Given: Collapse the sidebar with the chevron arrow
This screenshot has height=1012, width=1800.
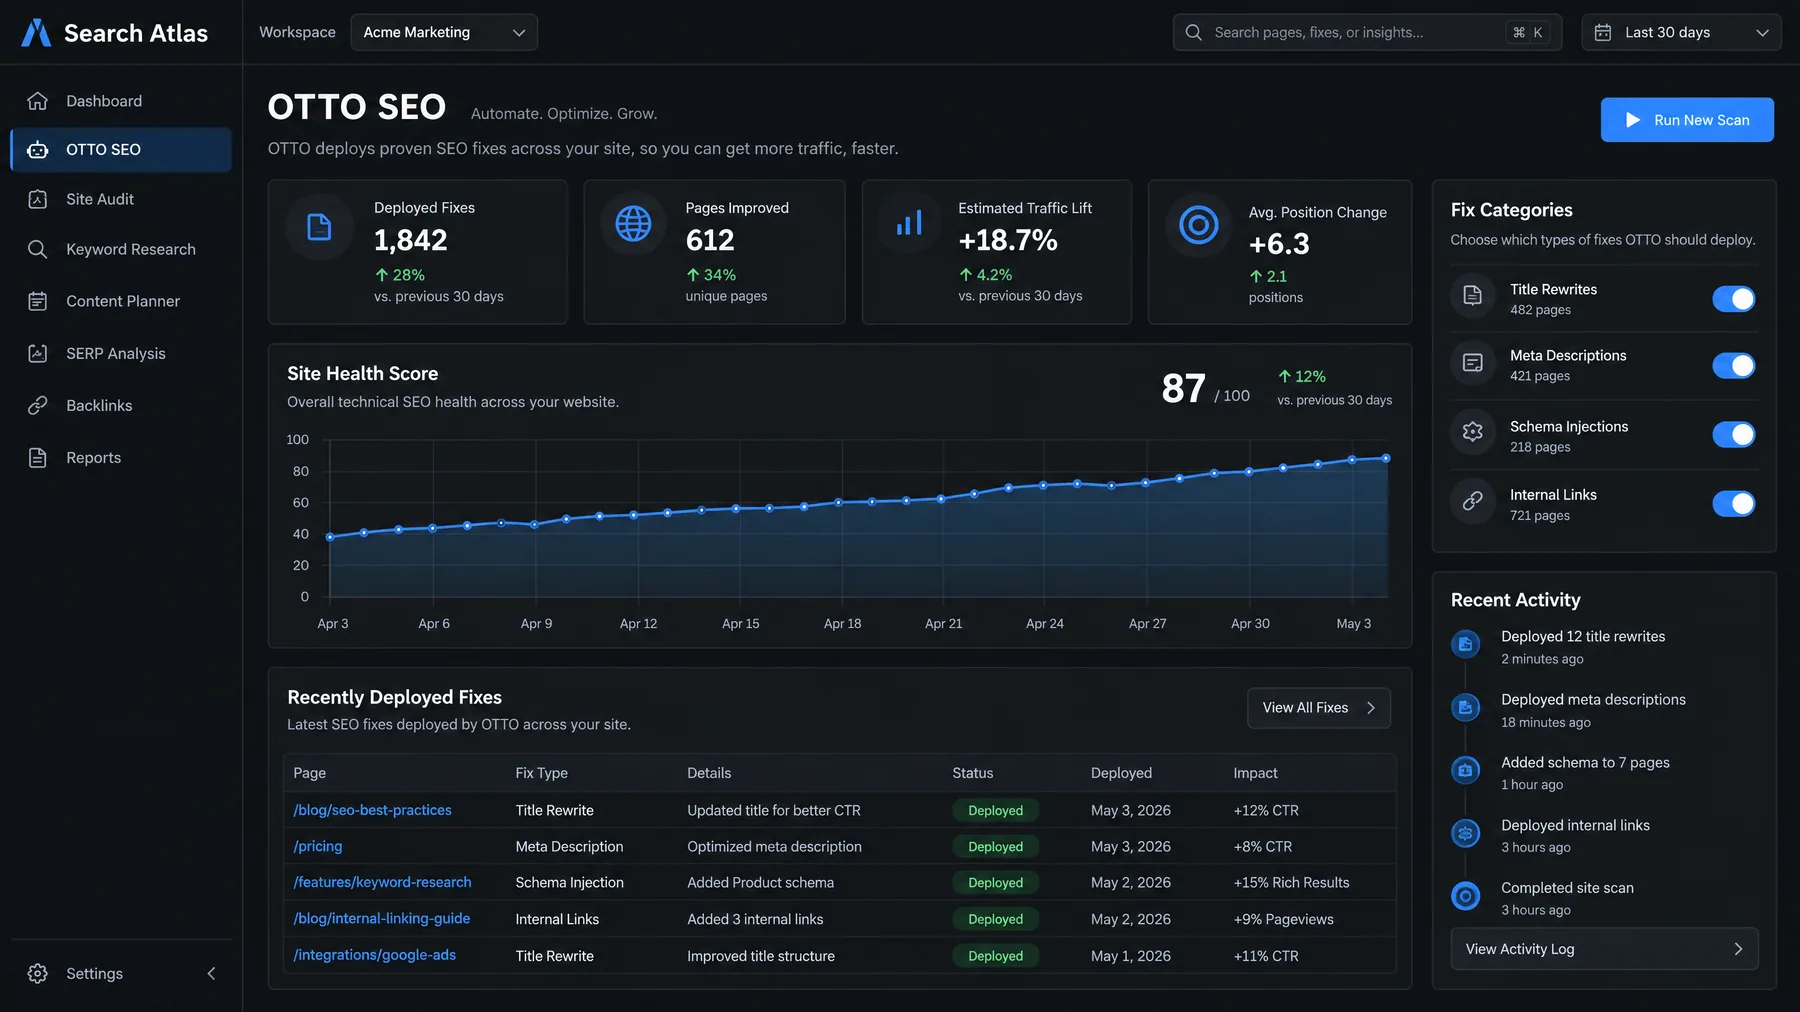Looking at the screenshot, I should (211, 973).
